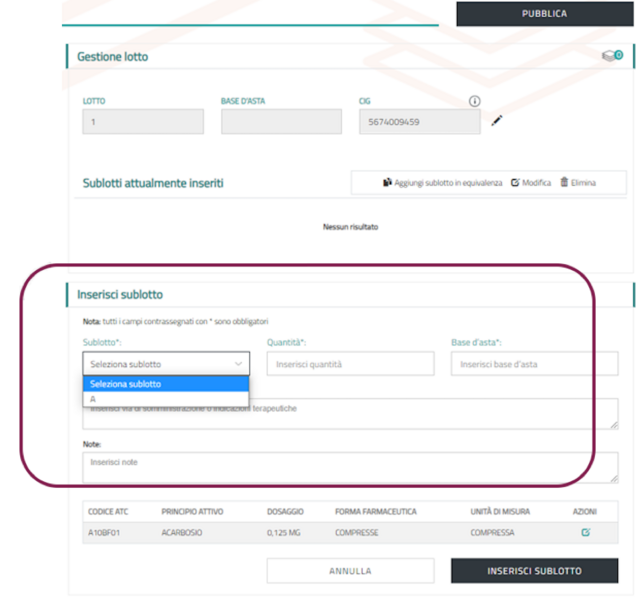636x599 pixels.
Task: Click the empty BASE D'ASTA field in Gestione lotto
Action: tap(281, 122)
